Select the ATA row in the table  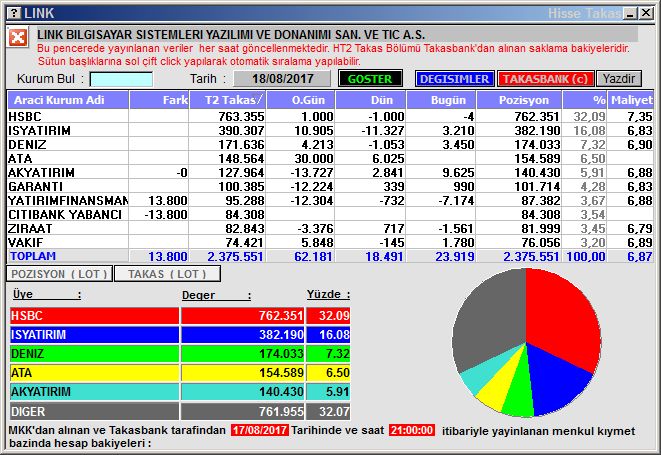[x=330, y=158]
